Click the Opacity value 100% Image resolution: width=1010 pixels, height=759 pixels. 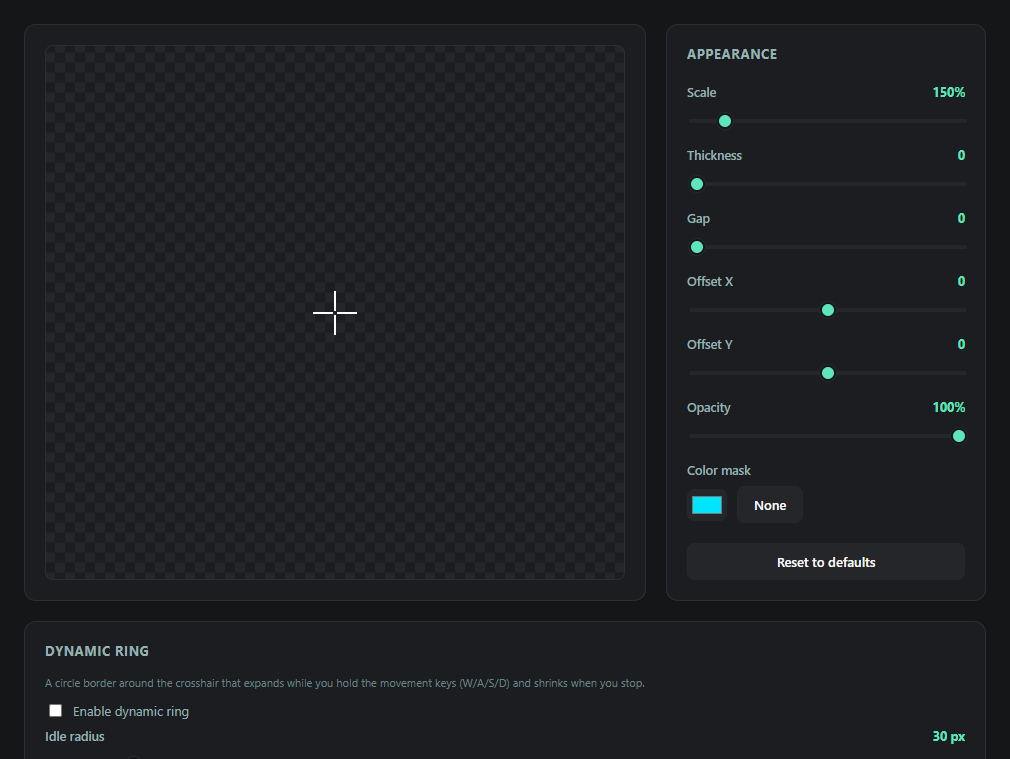click(x=949, y=407)
